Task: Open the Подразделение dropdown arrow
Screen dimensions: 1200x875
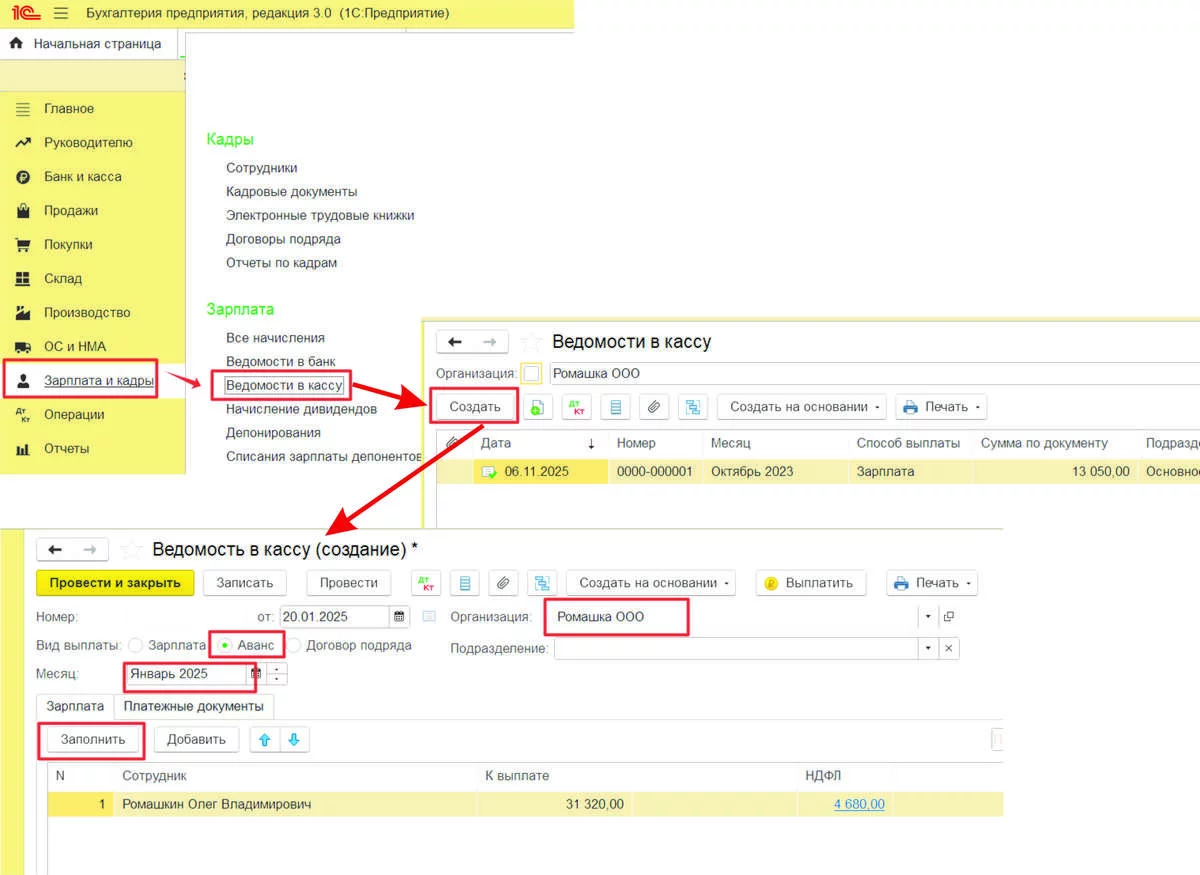Action: click(928, 648)
